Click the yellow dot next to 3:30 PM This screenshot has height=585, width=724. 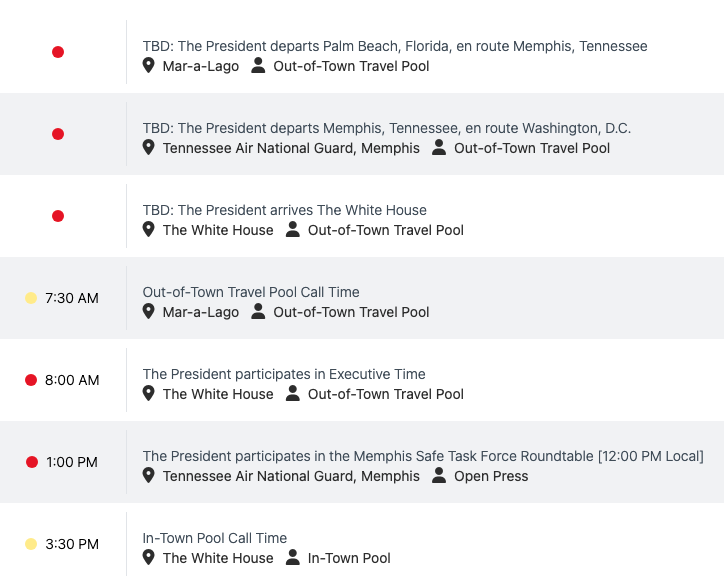(31, 544)
